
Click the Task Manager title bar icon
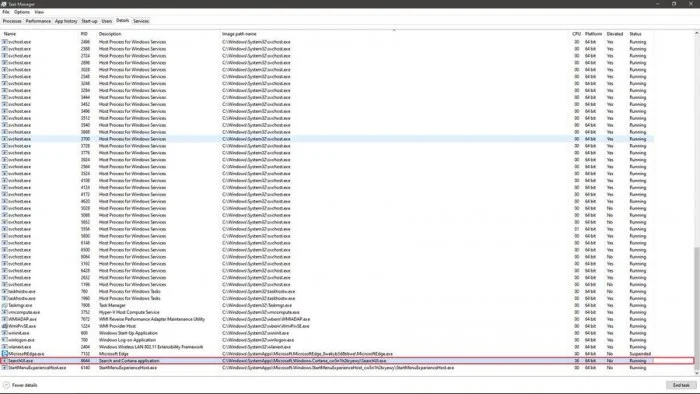click(4, 4)
